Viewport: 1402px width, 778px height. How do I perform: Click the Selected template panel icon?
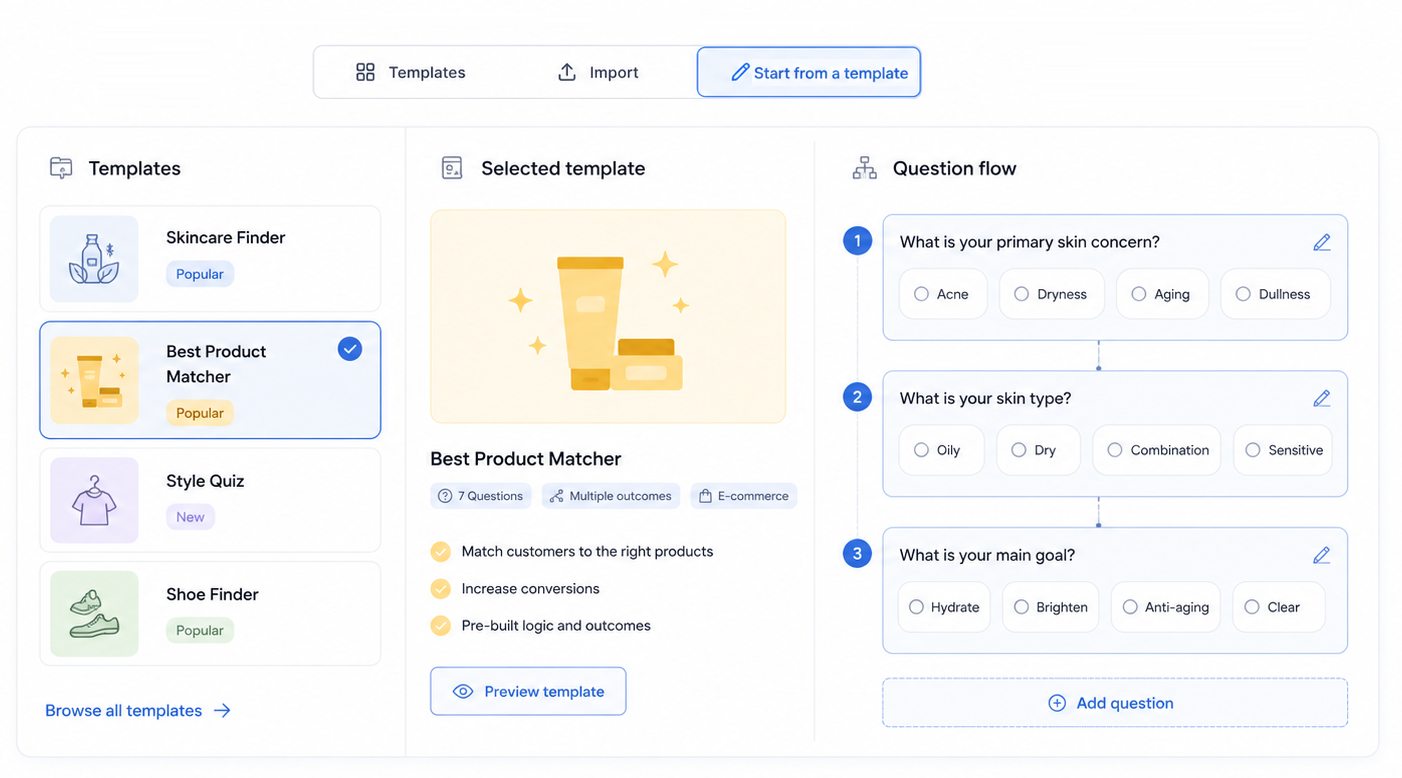(452, 168)
